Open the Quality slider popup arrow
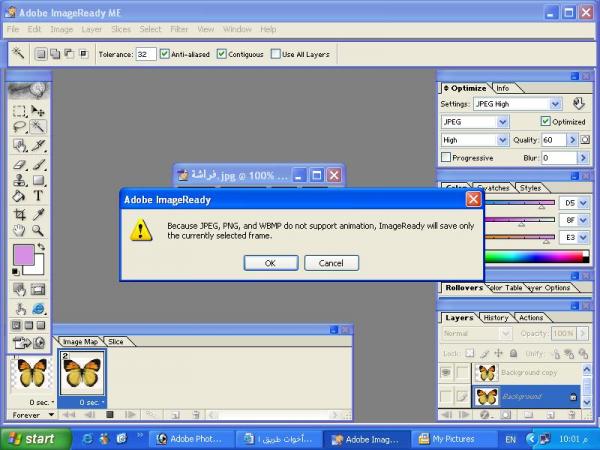The image size is (600, 450). point(572,140)
